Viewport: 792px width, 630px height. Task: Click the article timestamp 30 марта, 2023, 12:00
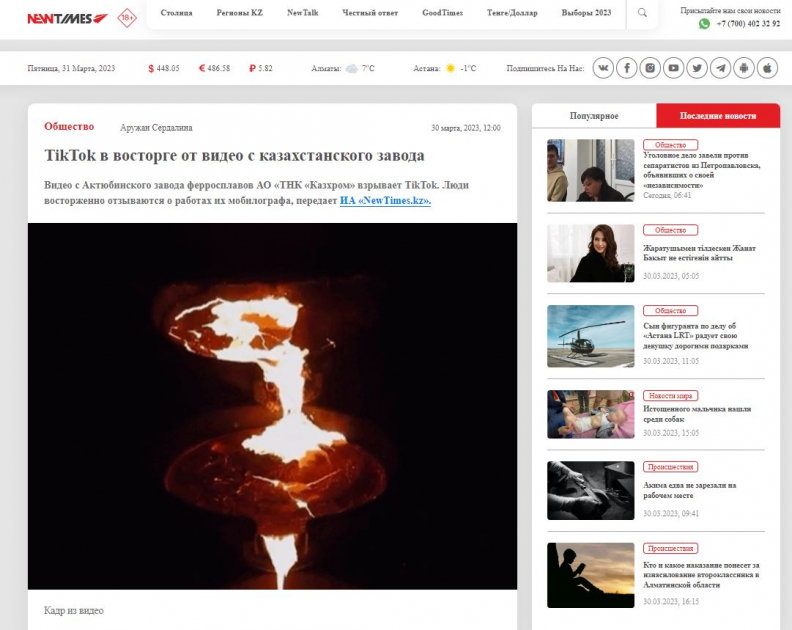(x=466, y=128)
